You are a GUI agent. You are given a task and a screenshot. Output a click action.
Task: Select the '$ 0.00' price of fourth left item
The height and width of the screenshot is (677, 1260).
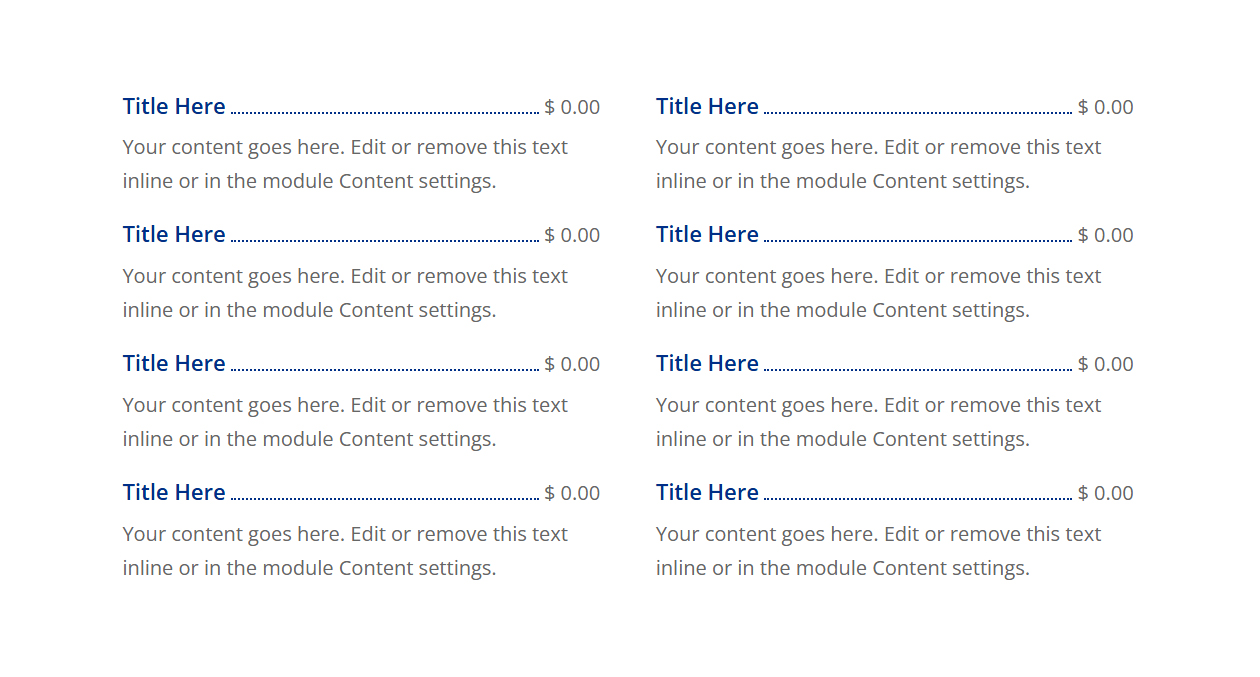(572, 493)
